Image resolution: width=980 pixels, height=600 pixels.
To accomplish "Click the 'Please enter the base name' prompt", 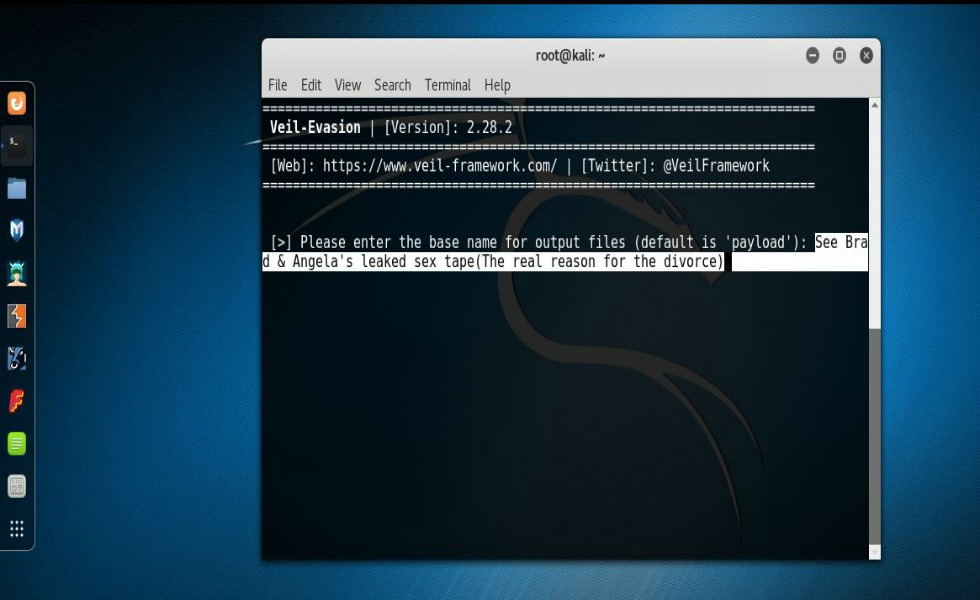I will 541,242.
